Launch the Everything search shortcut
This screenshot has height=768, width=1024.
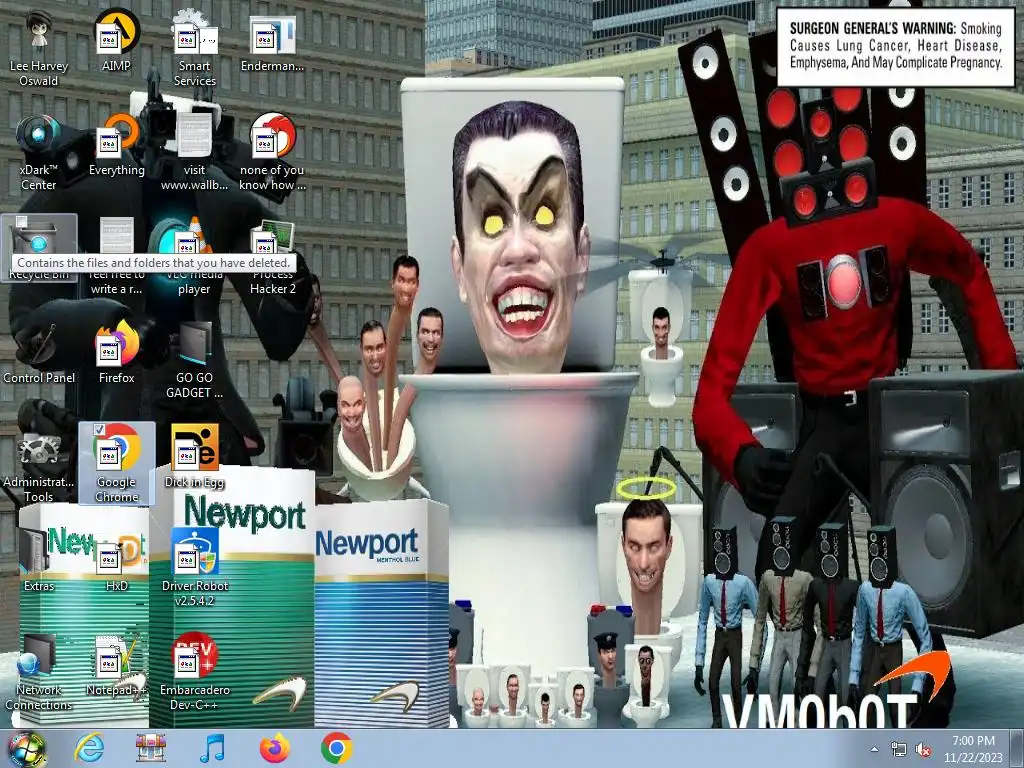(116, 145)
